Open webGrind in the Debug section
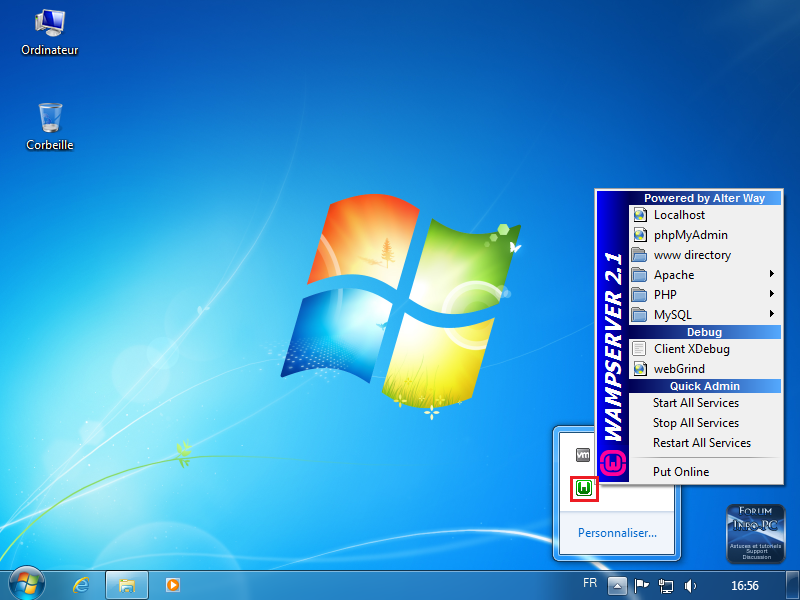 coord(706,368)
